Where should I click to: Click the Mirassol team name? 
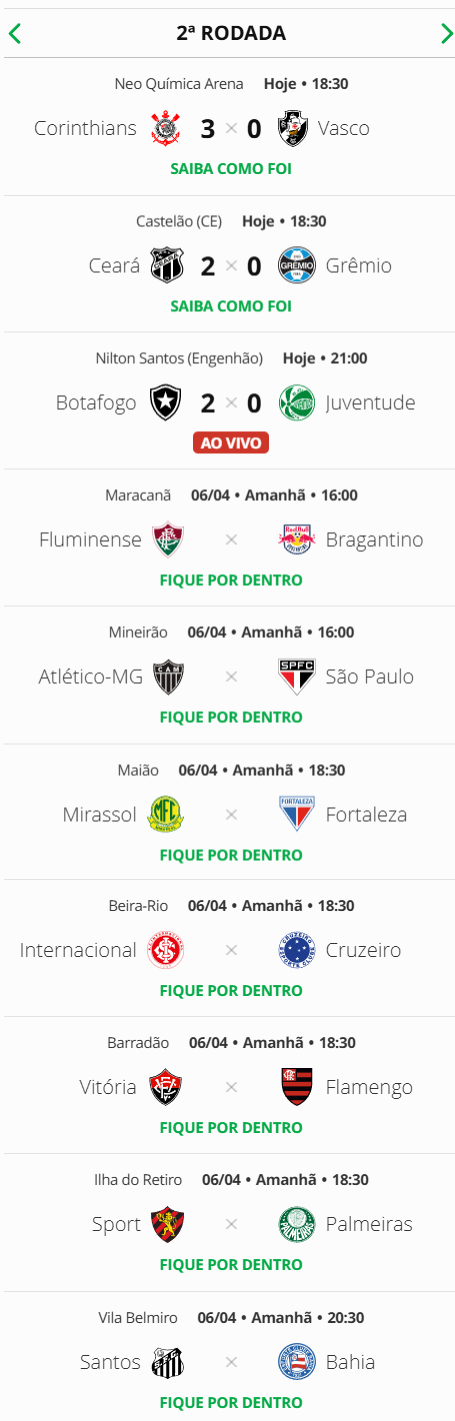tap(99, 814)
